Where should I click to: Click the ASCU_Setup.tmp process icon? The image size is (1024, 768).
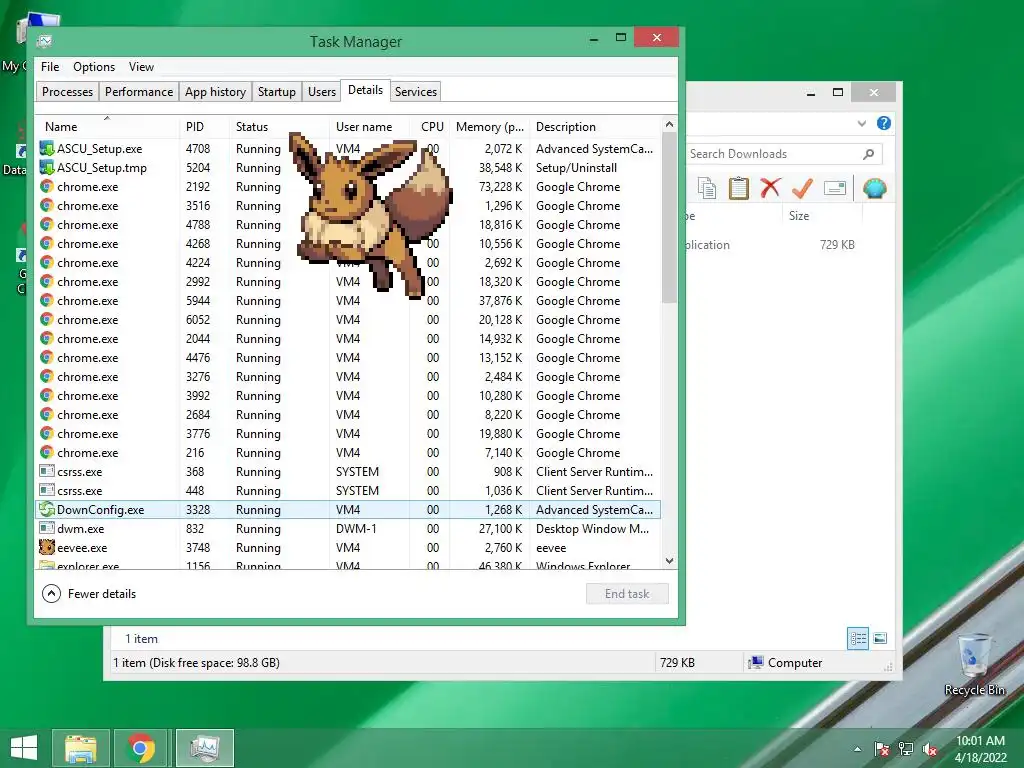click(47, 167)
